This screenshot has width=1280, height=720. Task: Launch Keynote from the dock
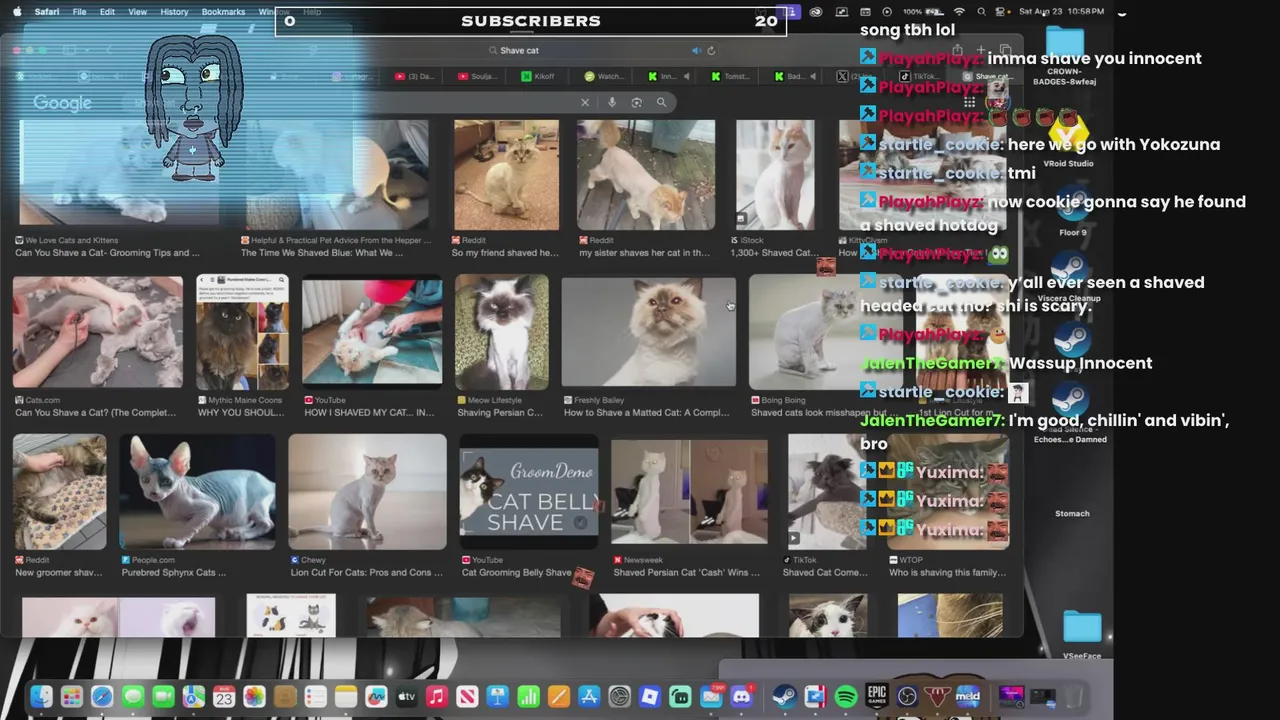[x=497, y=697]
